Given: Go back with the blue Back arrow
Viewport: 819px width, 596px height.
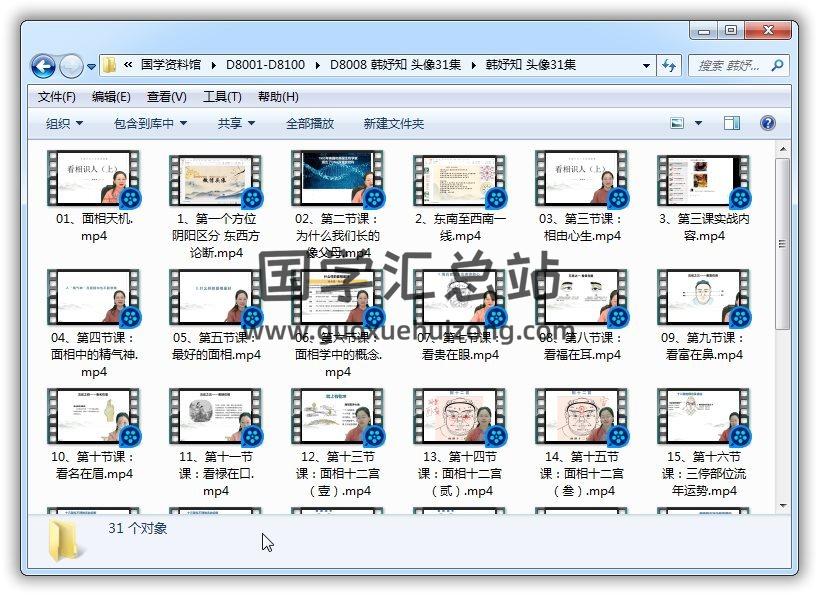Looking at the screenshot, I should [x=43, y=66].
